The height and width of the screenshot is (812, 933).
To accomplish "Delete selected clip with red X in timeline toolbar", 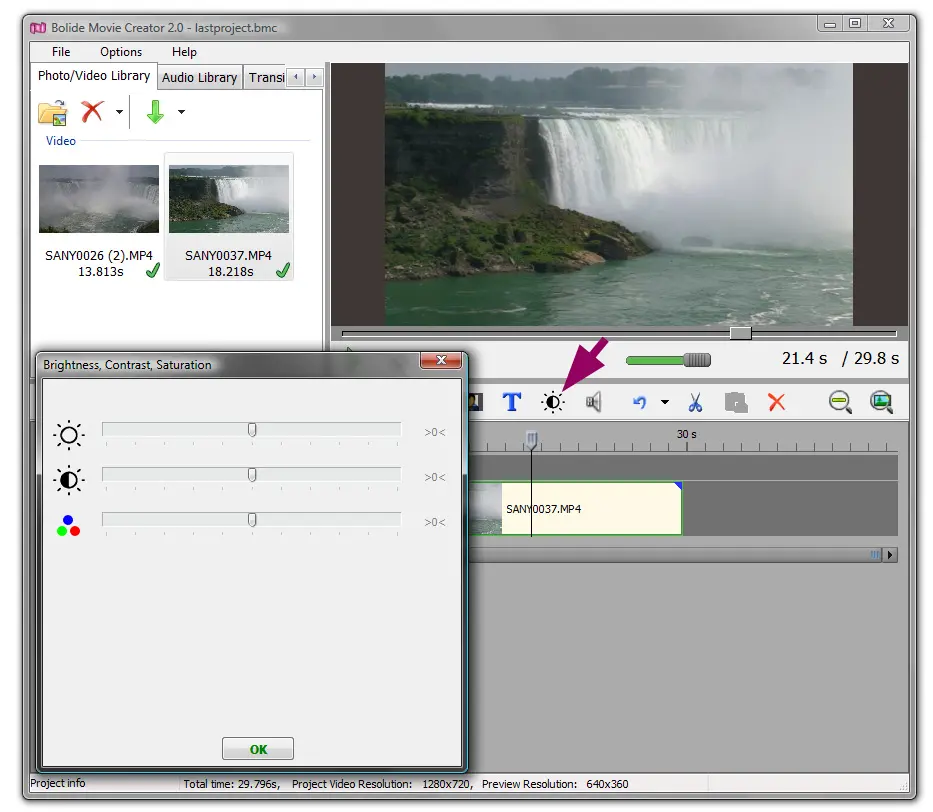I will tap(776, 402).
